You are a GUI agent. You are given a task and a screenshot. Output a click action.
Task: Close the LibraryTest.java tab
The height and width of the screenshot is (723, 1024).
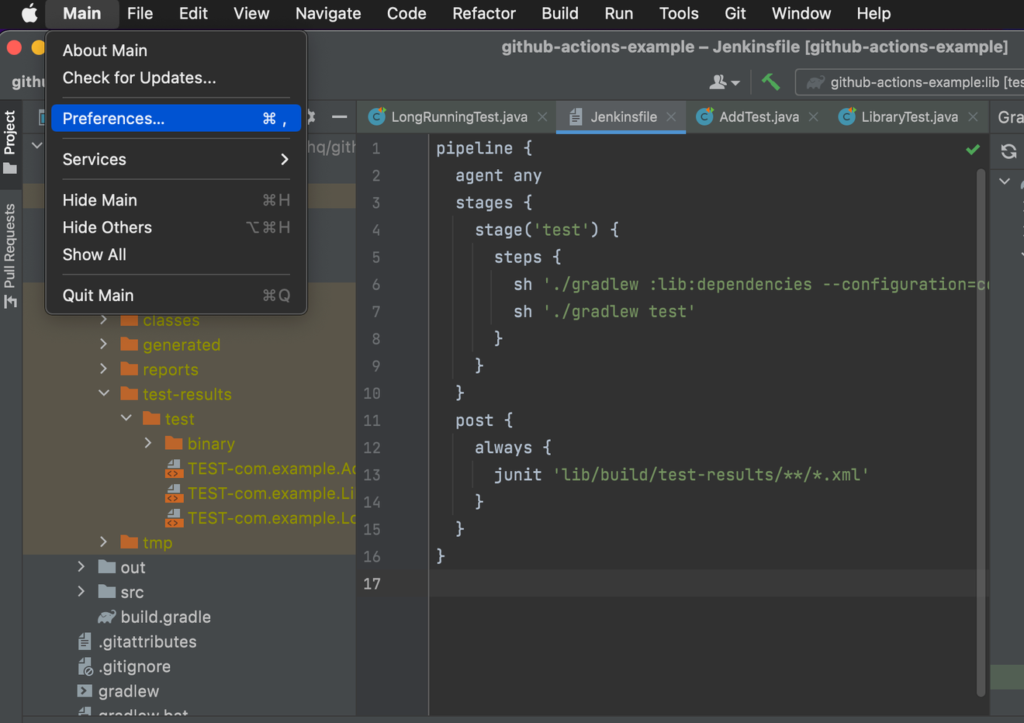tap(973, 116)
